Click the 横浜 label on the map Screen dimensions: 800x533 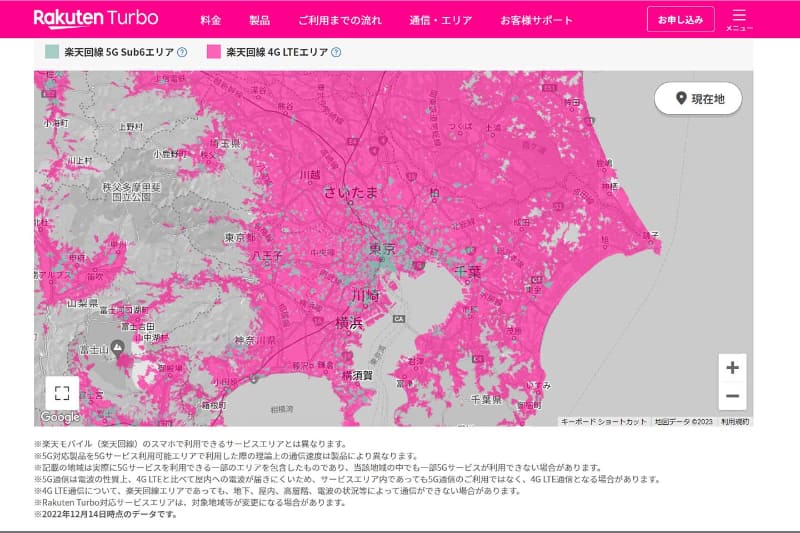(x=349, y=322)
